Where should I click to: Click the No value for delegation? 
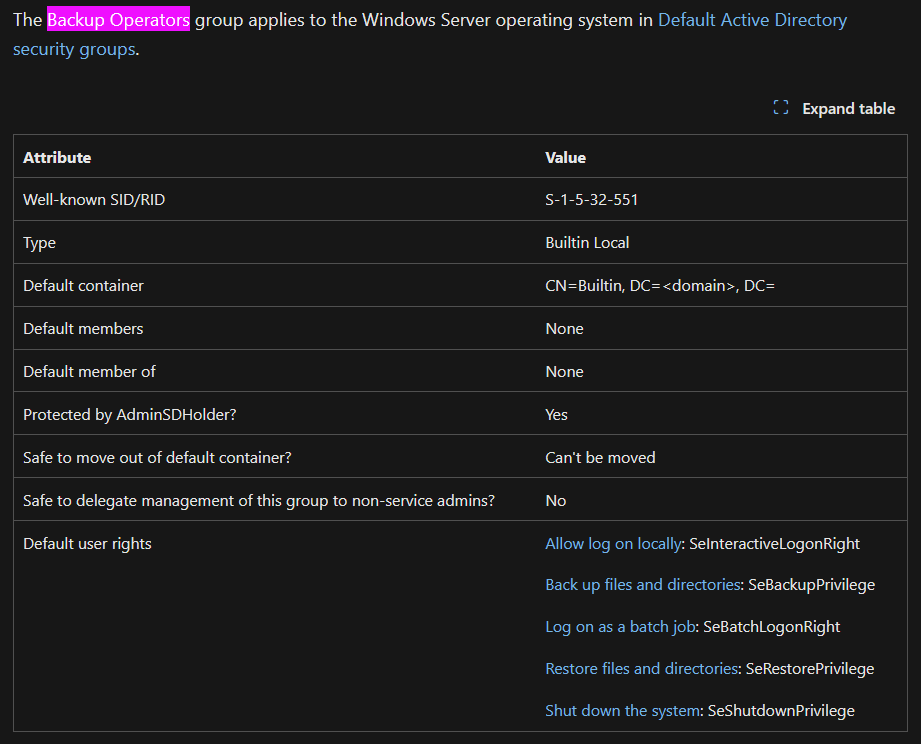[x=555, y=501]
